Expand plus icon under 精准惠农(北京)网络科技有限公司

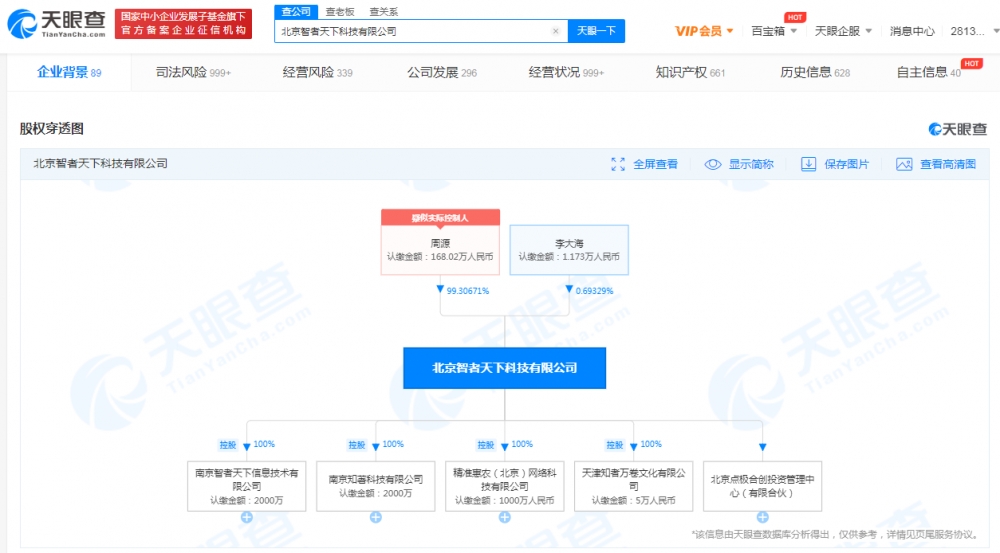coord(504,517)
